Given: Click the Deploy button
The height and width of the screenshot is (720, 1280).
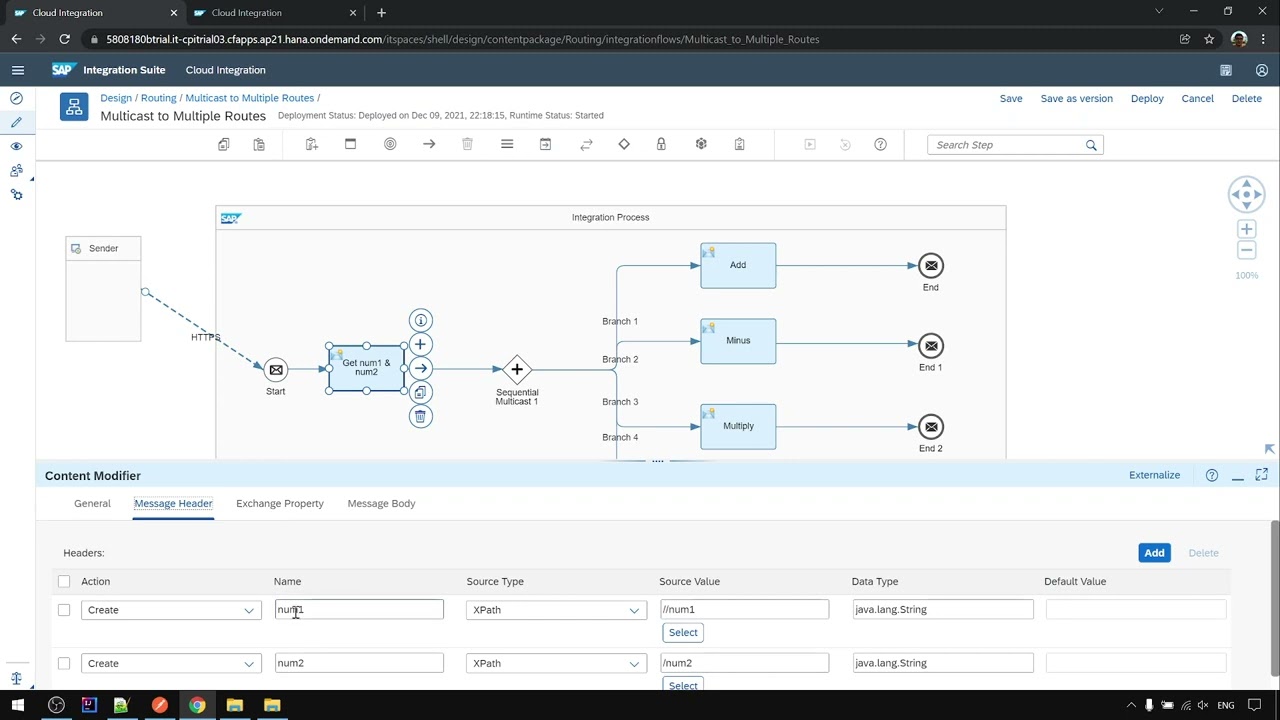Looking at the screenshot, I should pyautogui.click(x=1147, y=98).
